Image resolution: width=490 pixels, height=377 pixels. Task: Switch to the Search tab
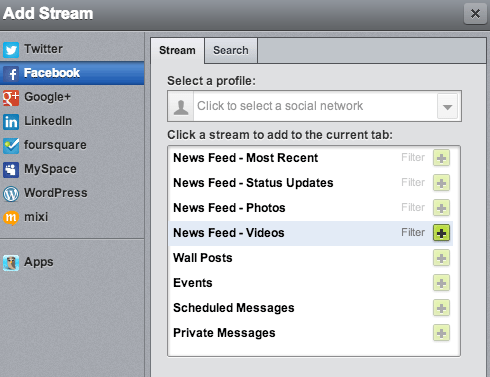click(231, 50)
